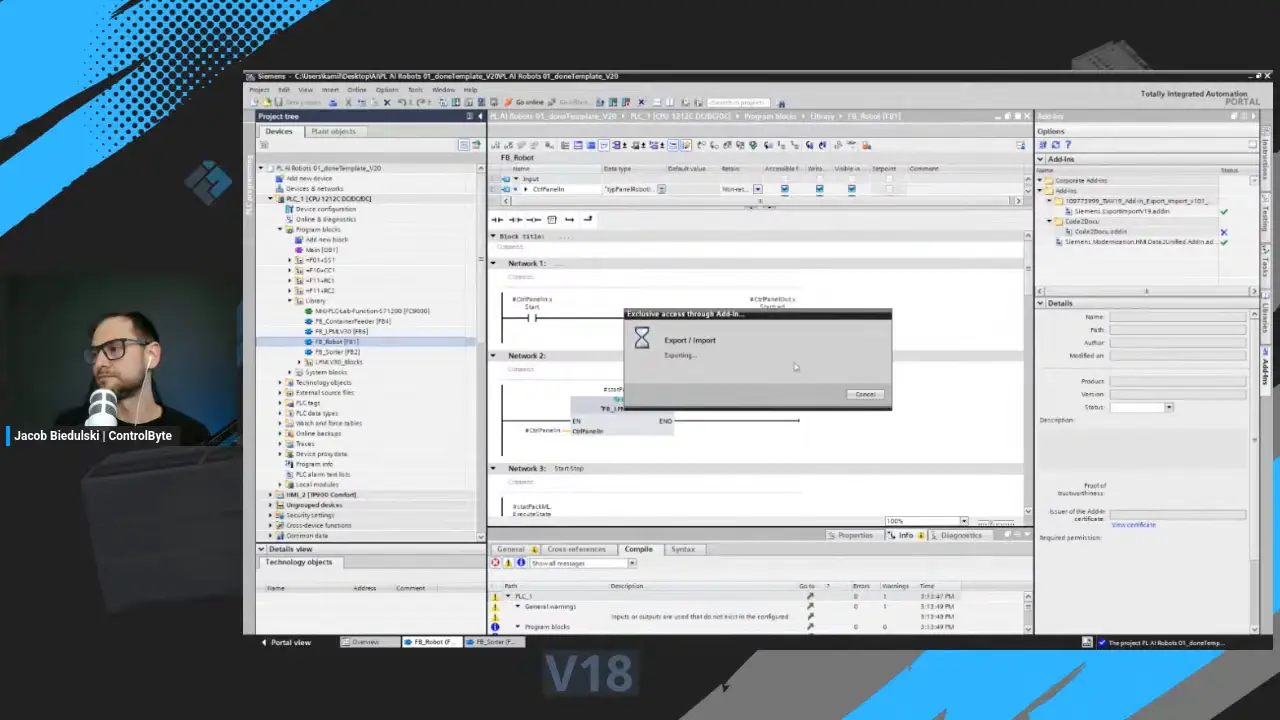The image size is (1280, 720).
Task: Switch to the Compile tab
Action: coord(638,549)
